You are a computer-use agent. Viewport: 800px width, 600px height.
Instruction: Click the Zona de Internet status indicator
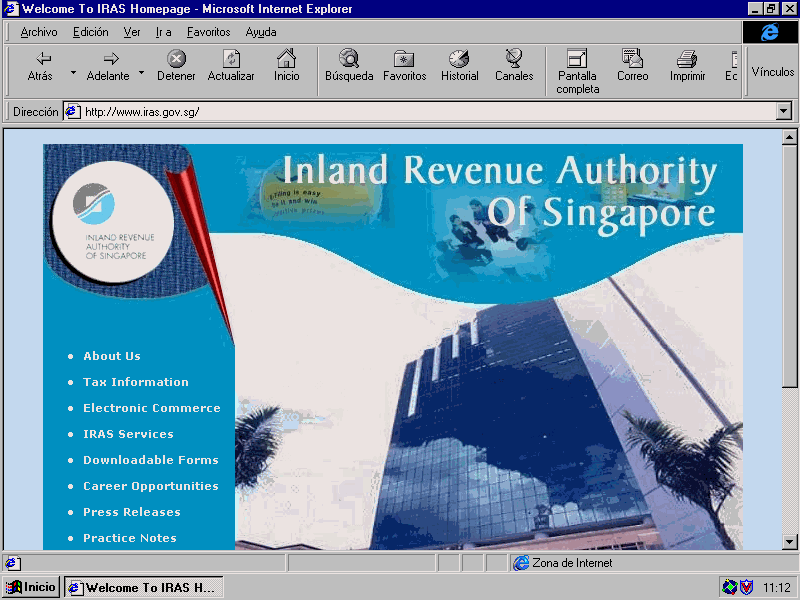[653, 563]
